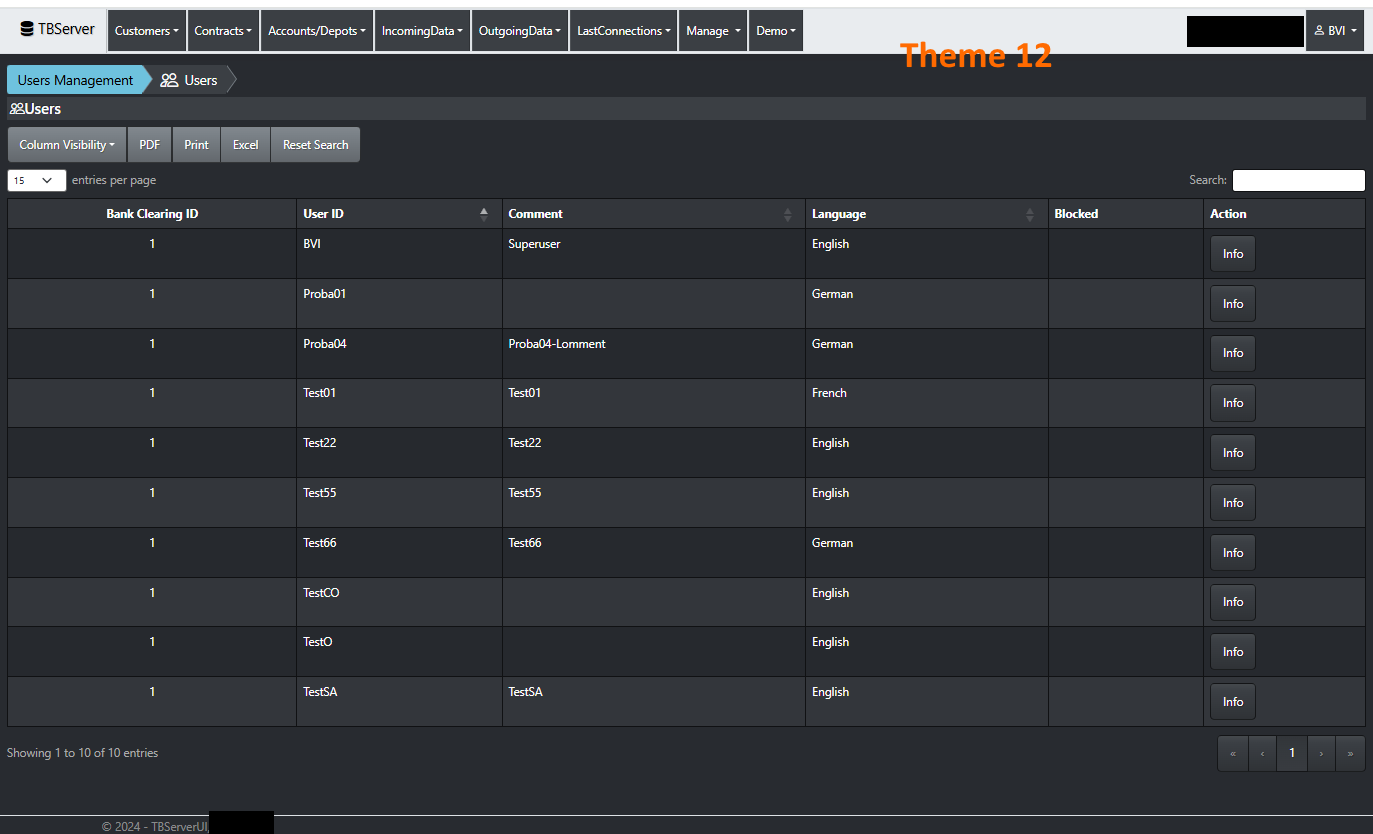
Task: Export the users table to PDF
Action: [149, 145]
